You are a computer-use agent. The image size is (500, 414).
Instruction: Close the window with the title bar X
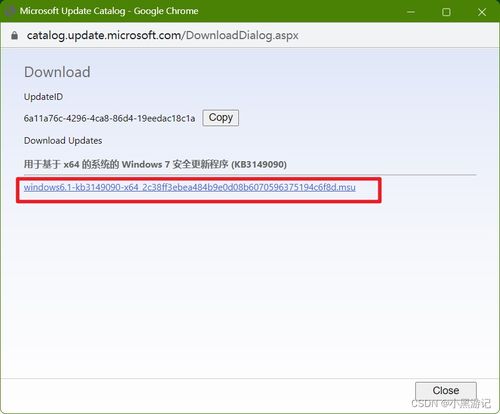point(482,12)
